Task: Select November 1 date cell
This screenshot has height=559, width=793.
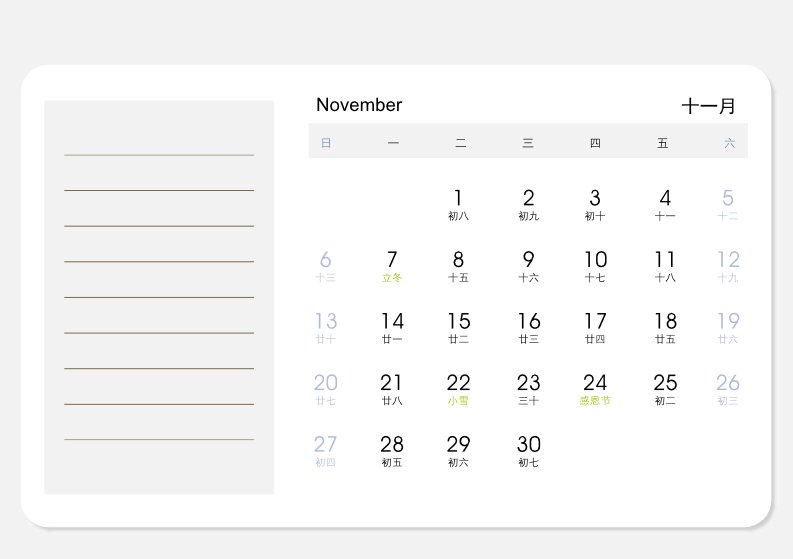Action: (458, 204)
